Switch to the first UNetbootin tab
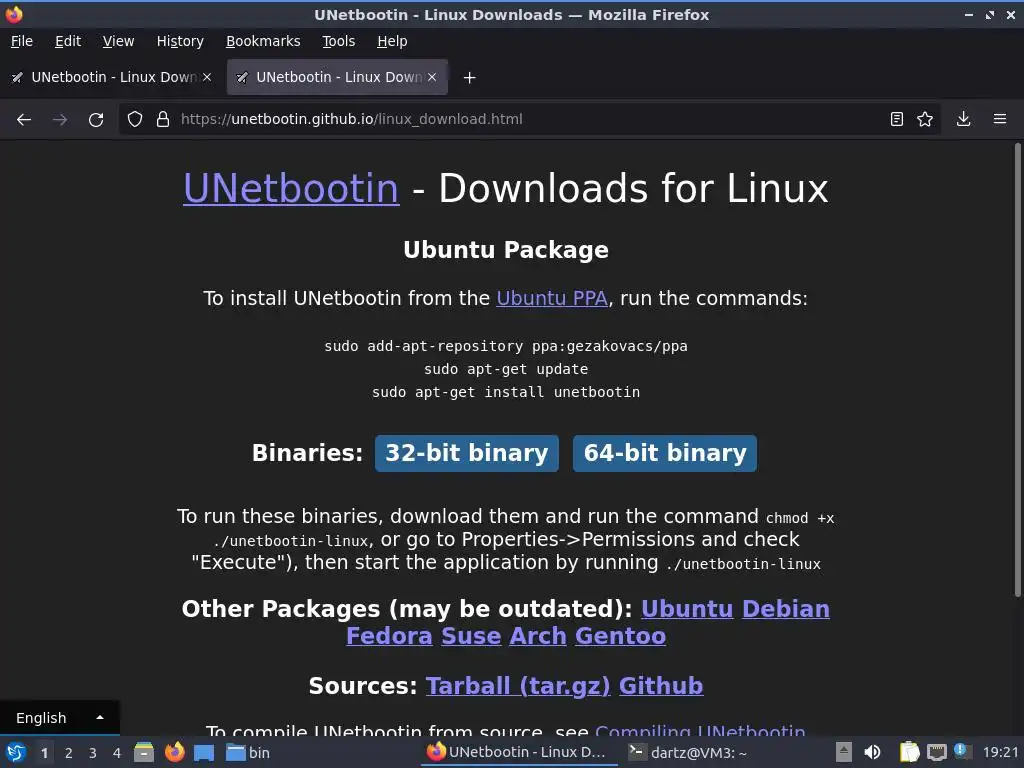The height and width of the screenshot is (768, 1024). click(111, 77)
